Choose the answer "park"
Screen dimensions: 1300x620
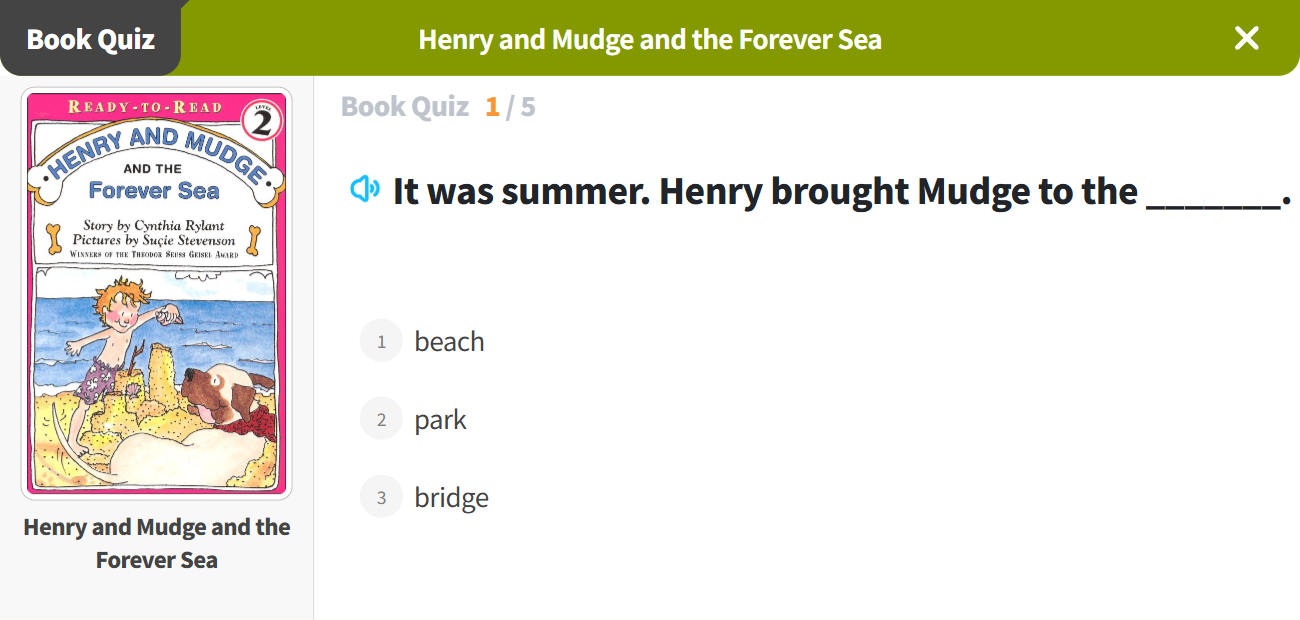440,420
